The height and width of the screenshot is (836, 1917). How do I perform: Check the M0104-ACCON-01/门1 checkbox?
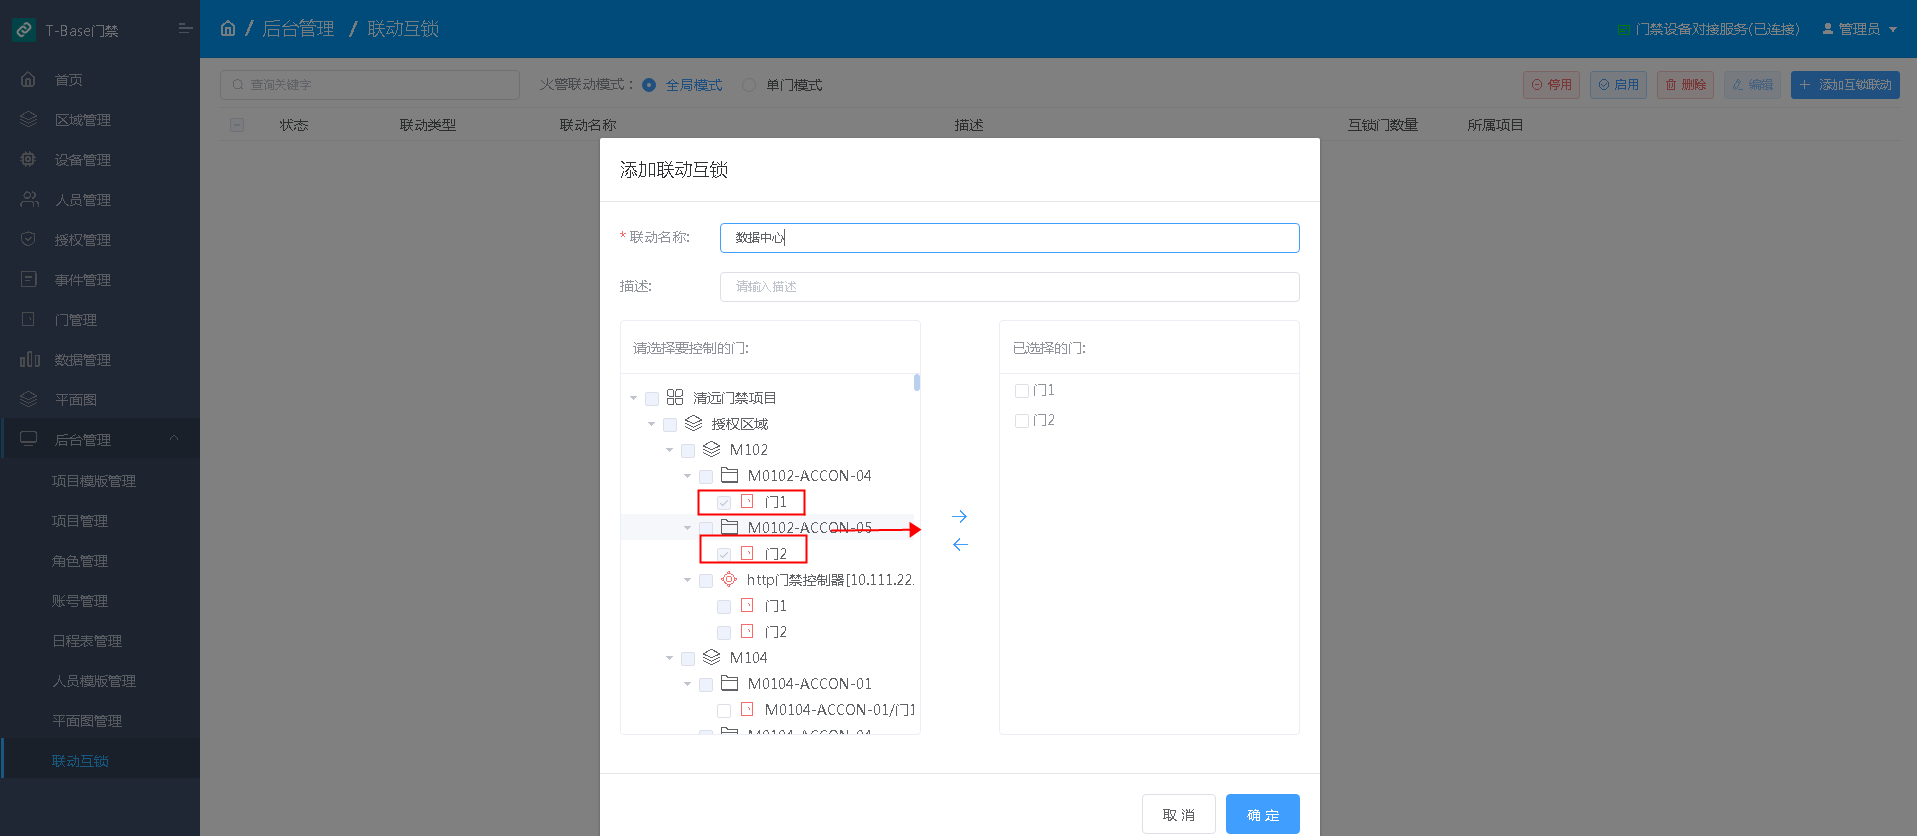(x=724, y=711)
